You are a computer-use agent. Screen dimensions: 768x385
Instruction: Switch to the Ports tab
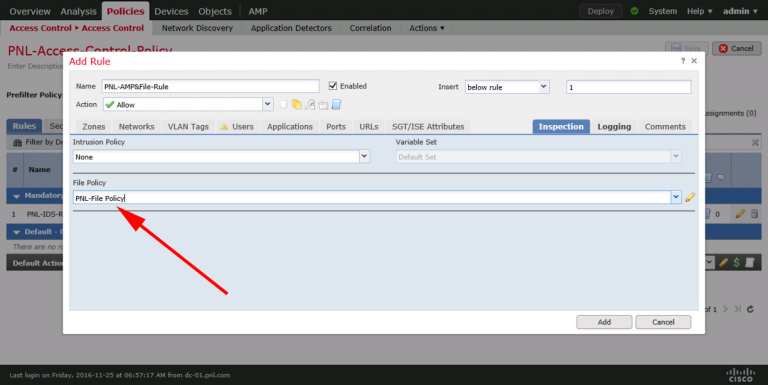tap(336, 126)
